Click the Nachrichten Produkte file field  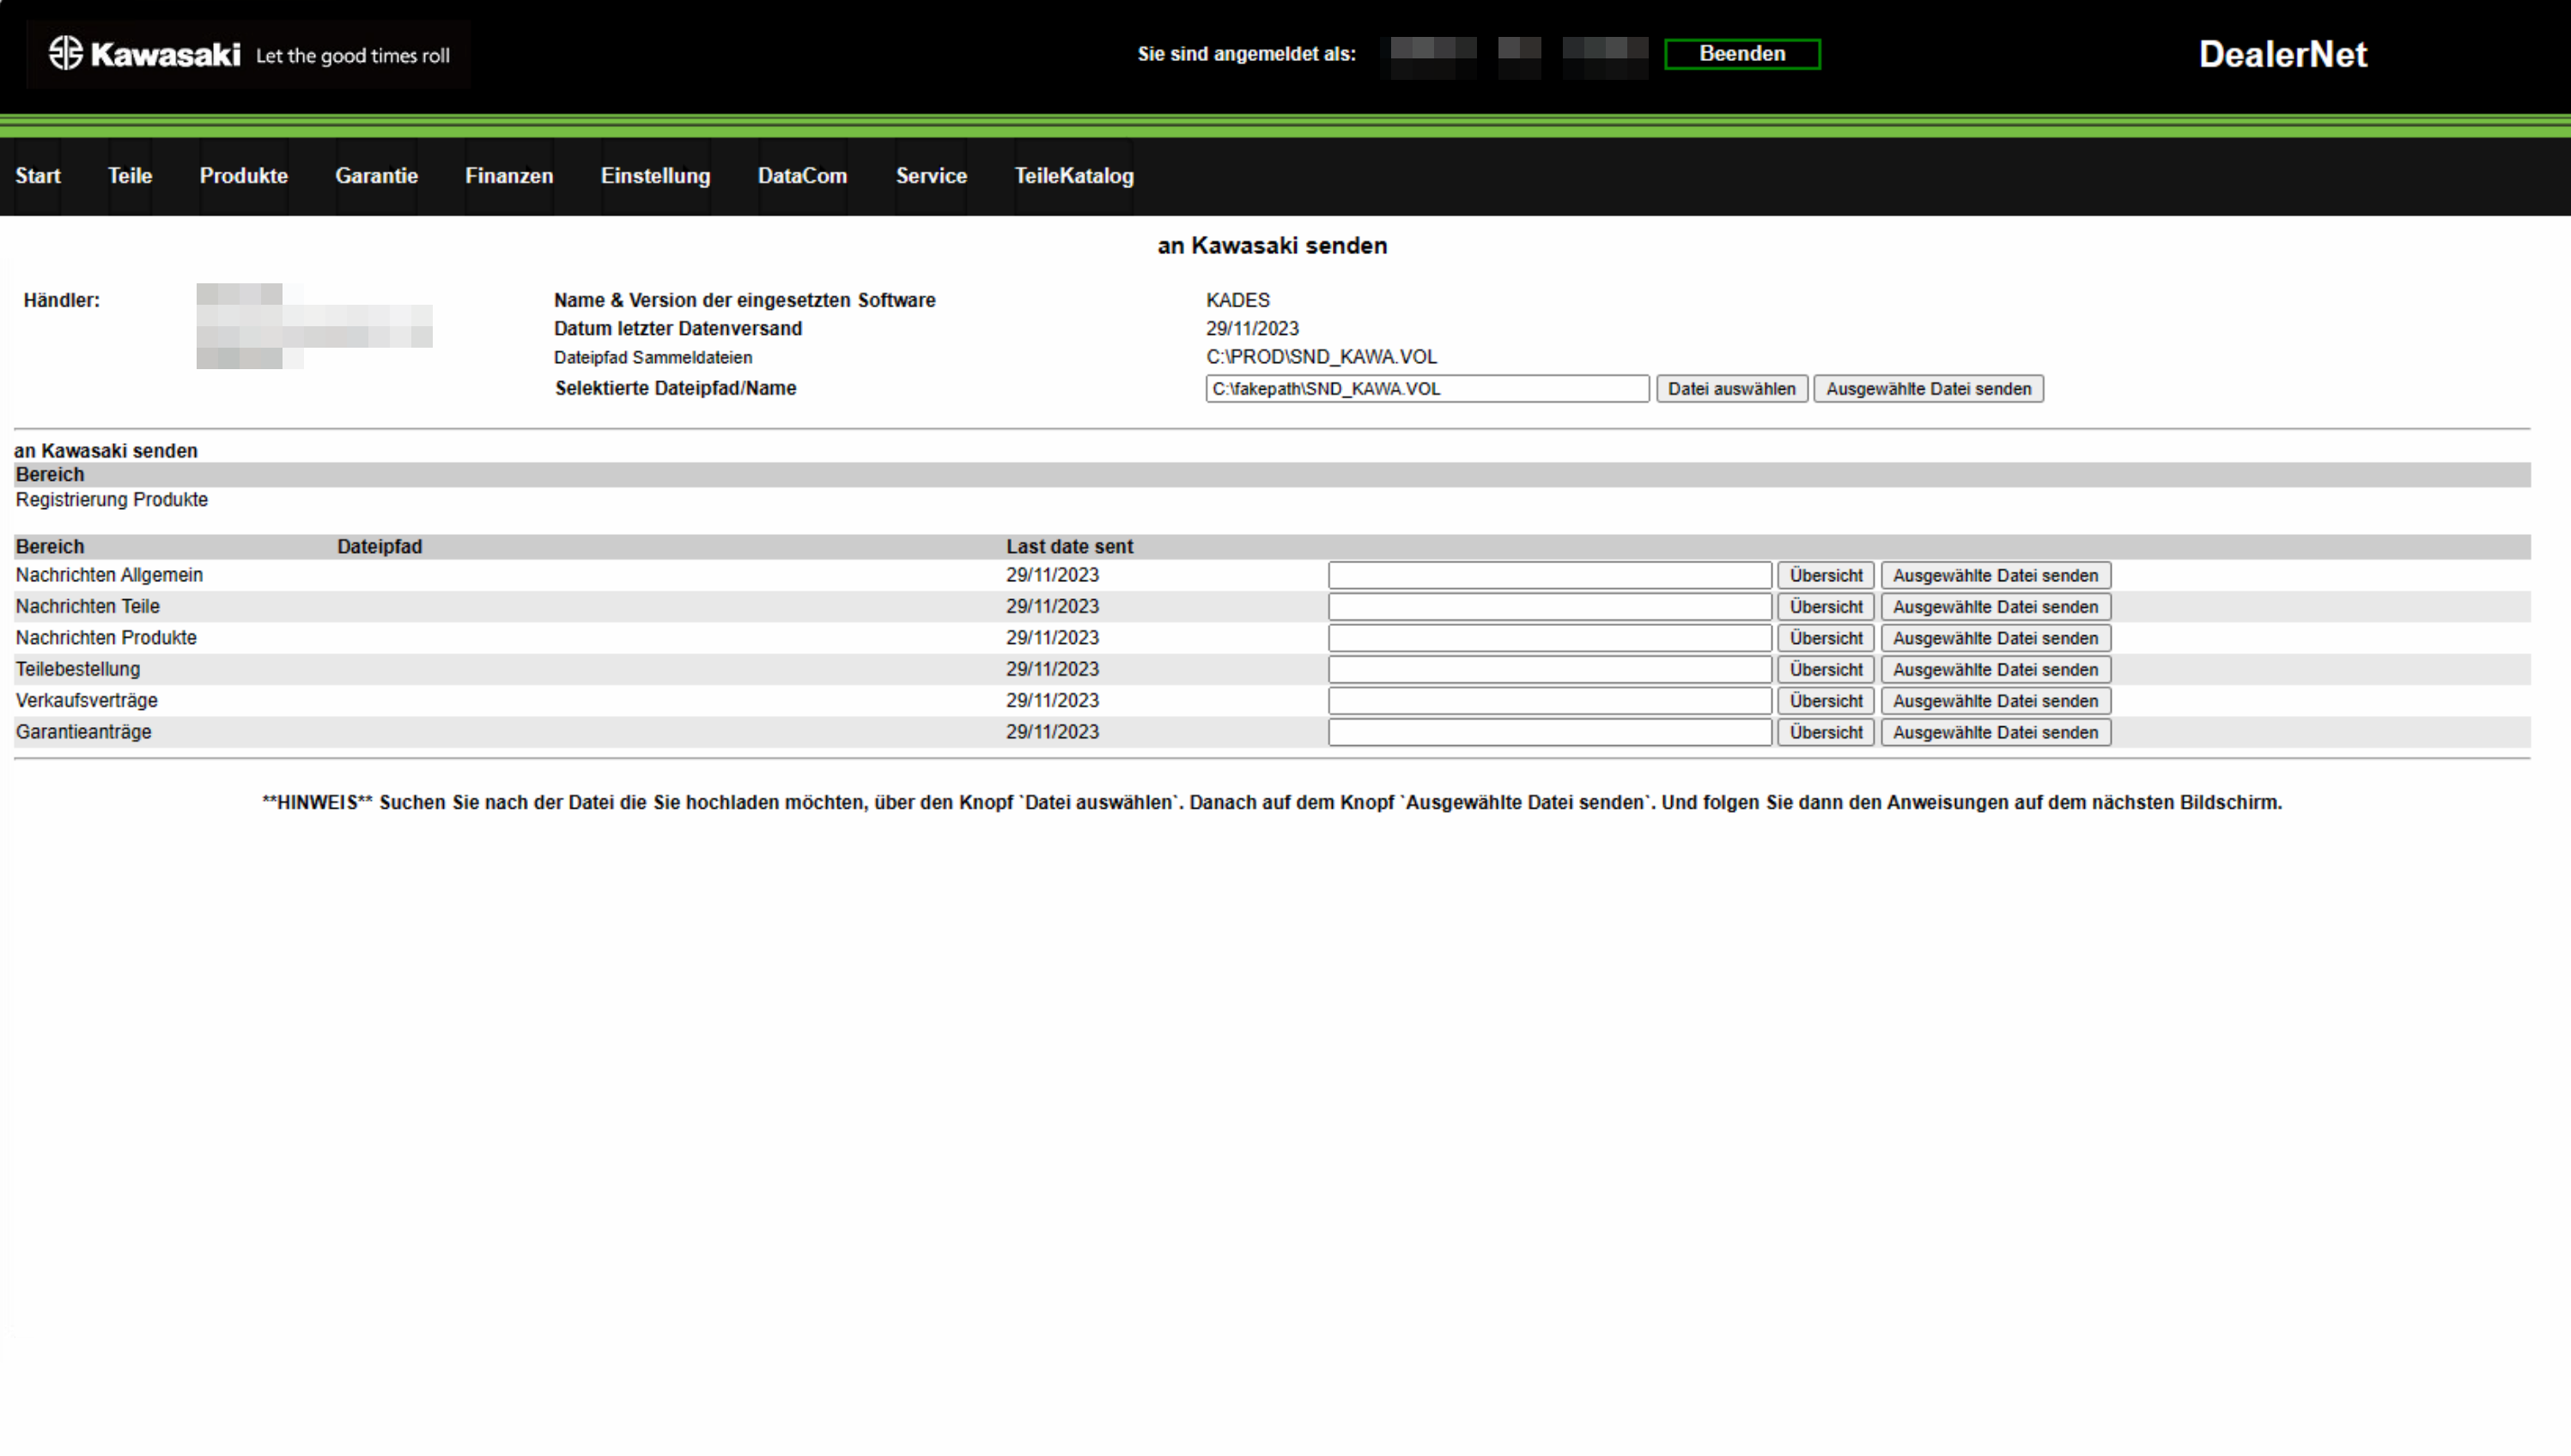pos(1549,638)
